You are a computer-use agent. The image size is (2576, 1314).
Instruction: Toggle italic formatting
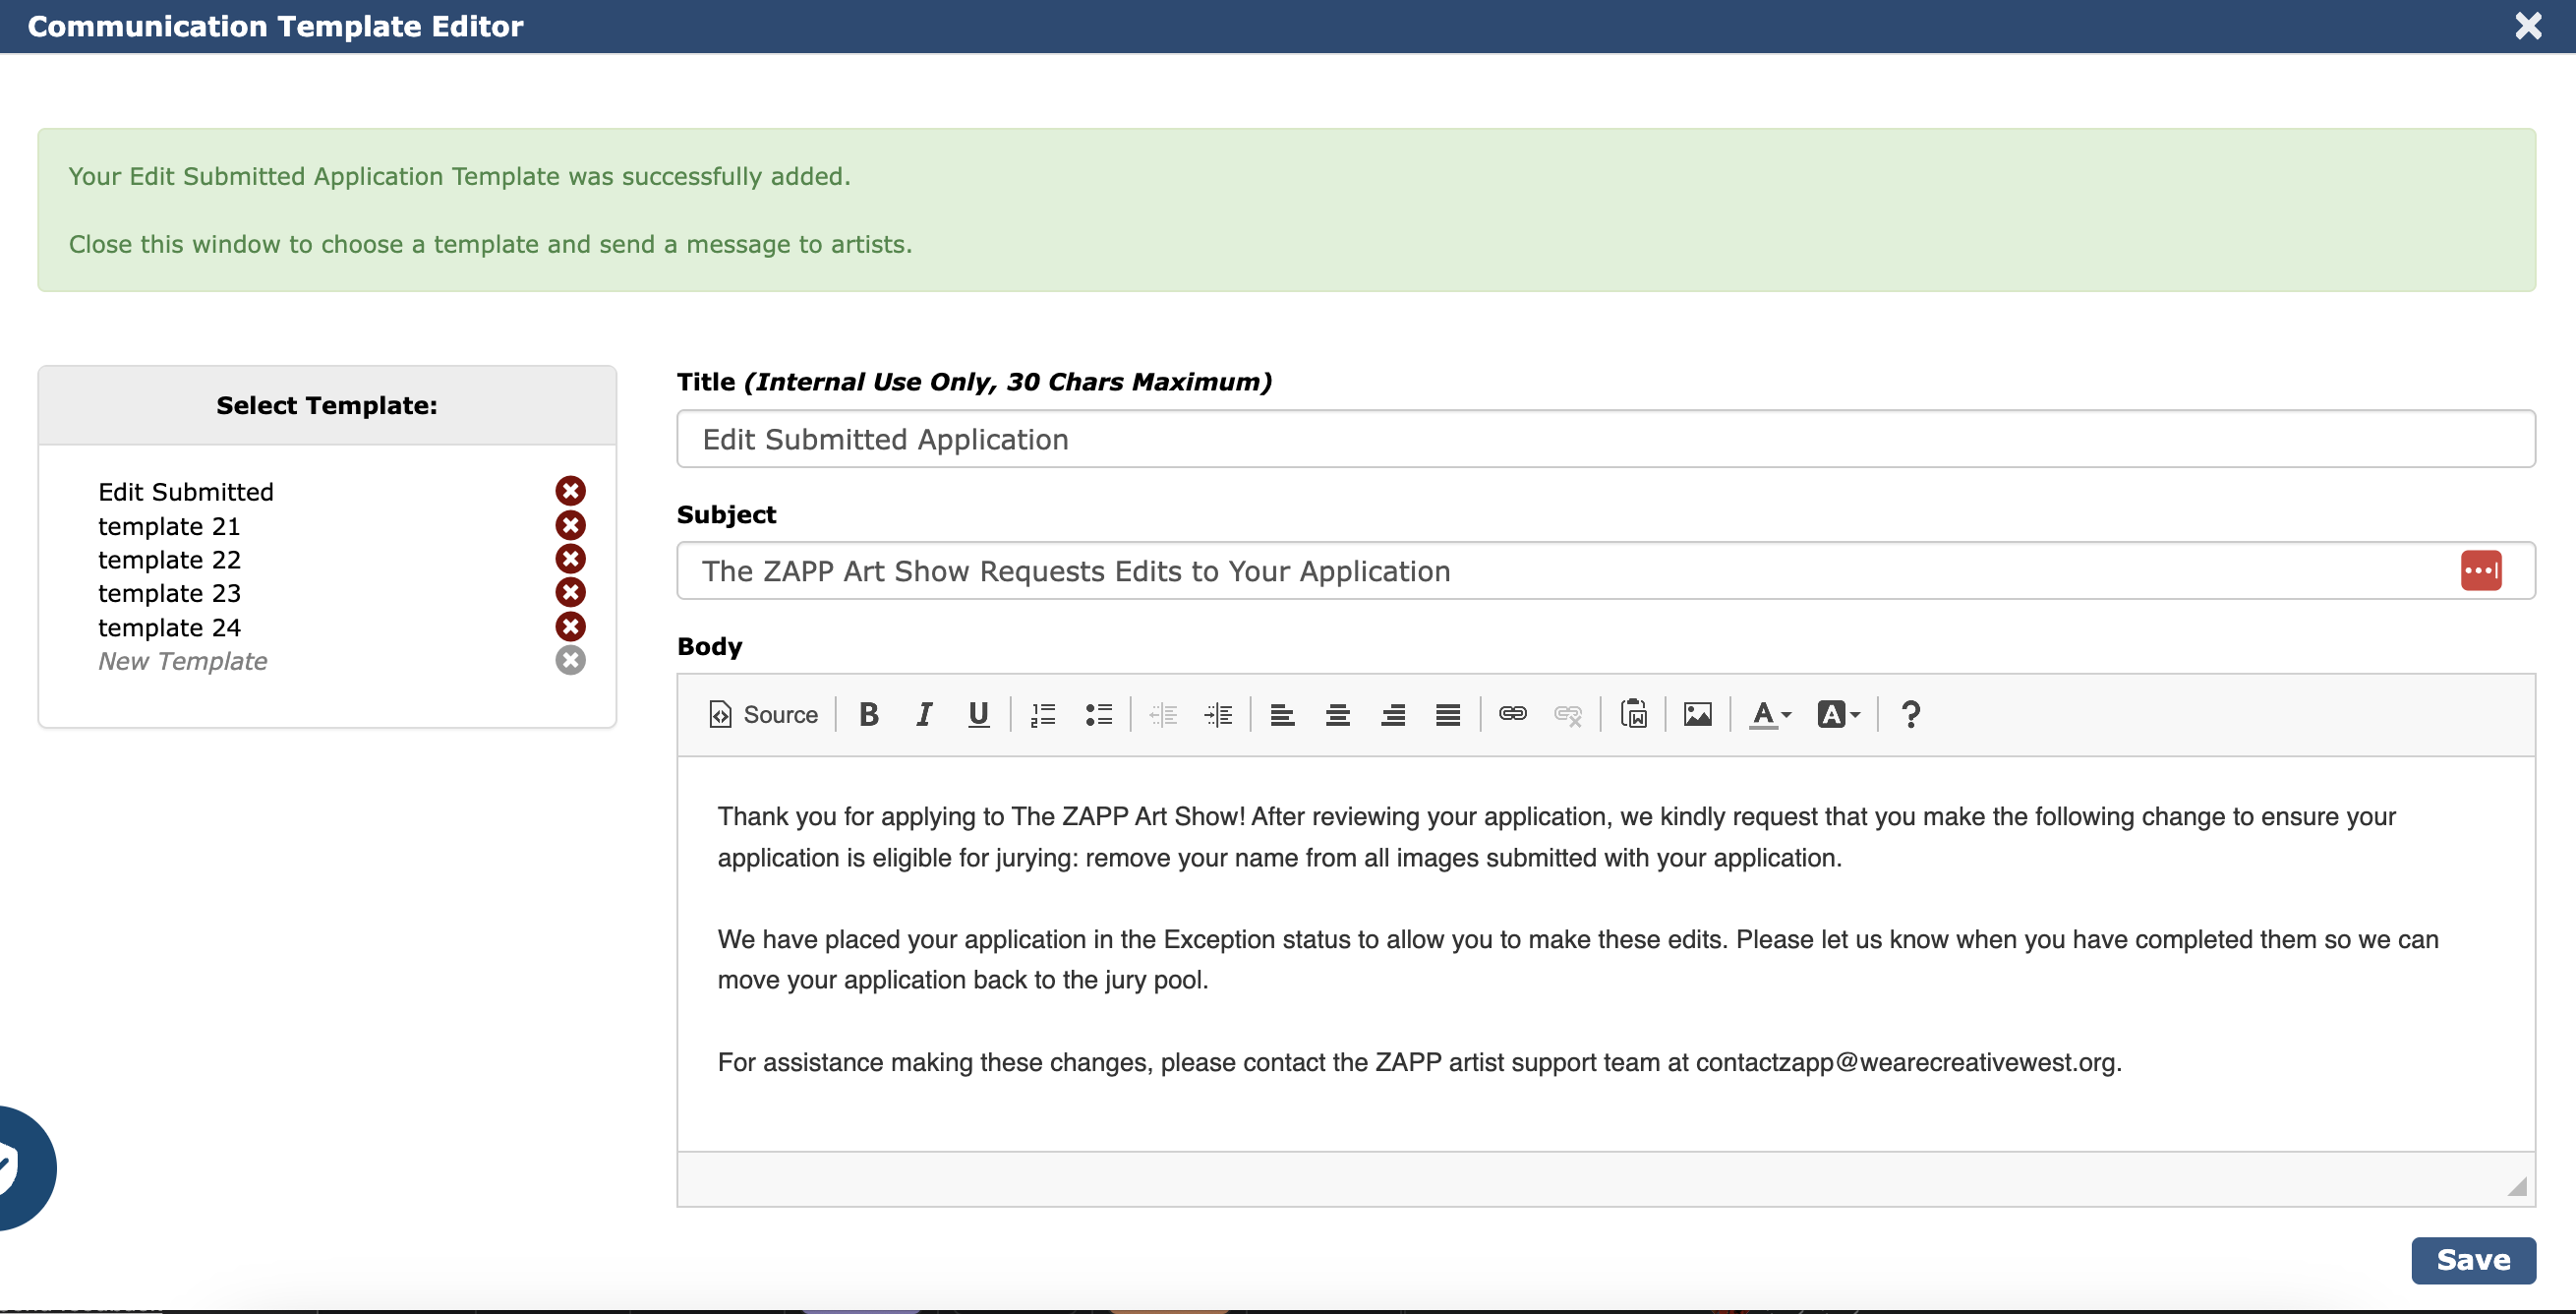tap(923, 714)
